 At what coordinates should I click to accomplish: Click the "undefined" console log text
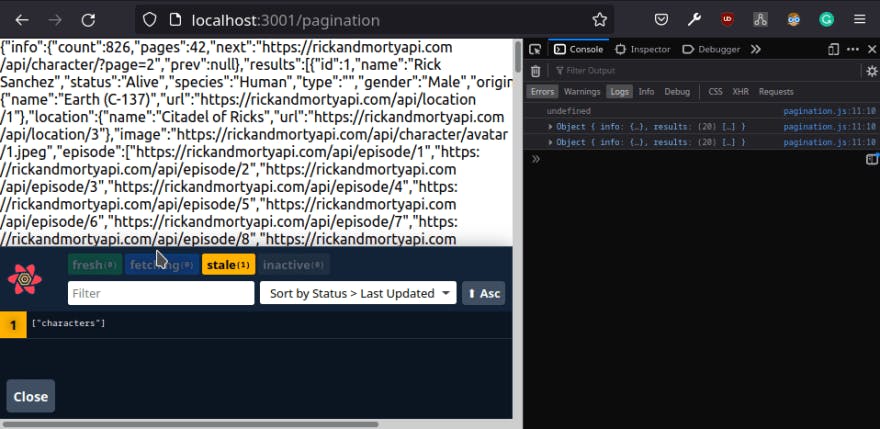click(x=569, y=111)
